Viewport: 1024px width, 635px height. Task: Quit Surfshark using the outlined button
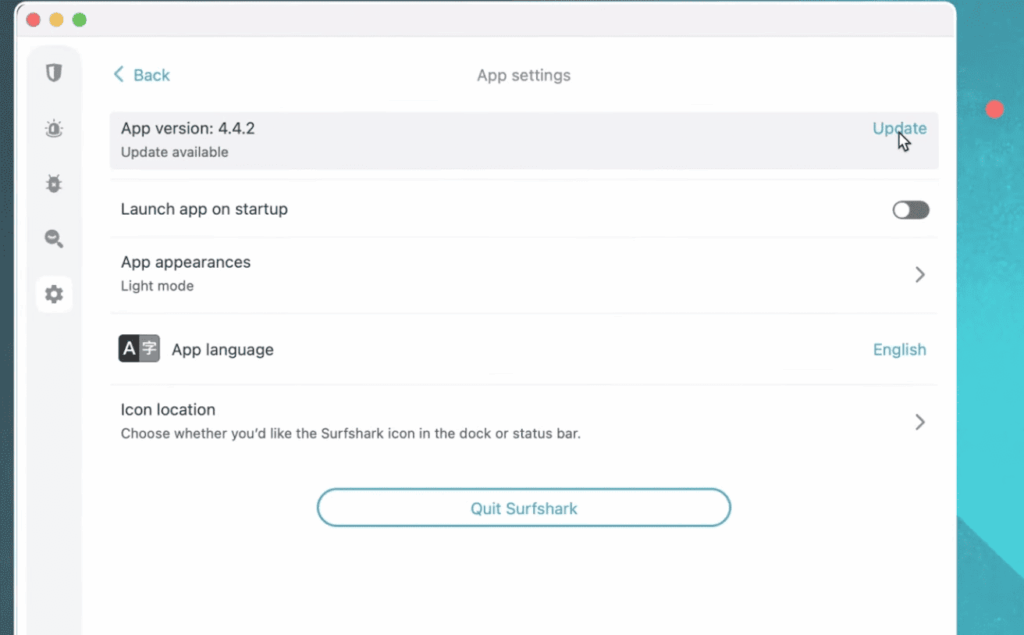point(523,508)
